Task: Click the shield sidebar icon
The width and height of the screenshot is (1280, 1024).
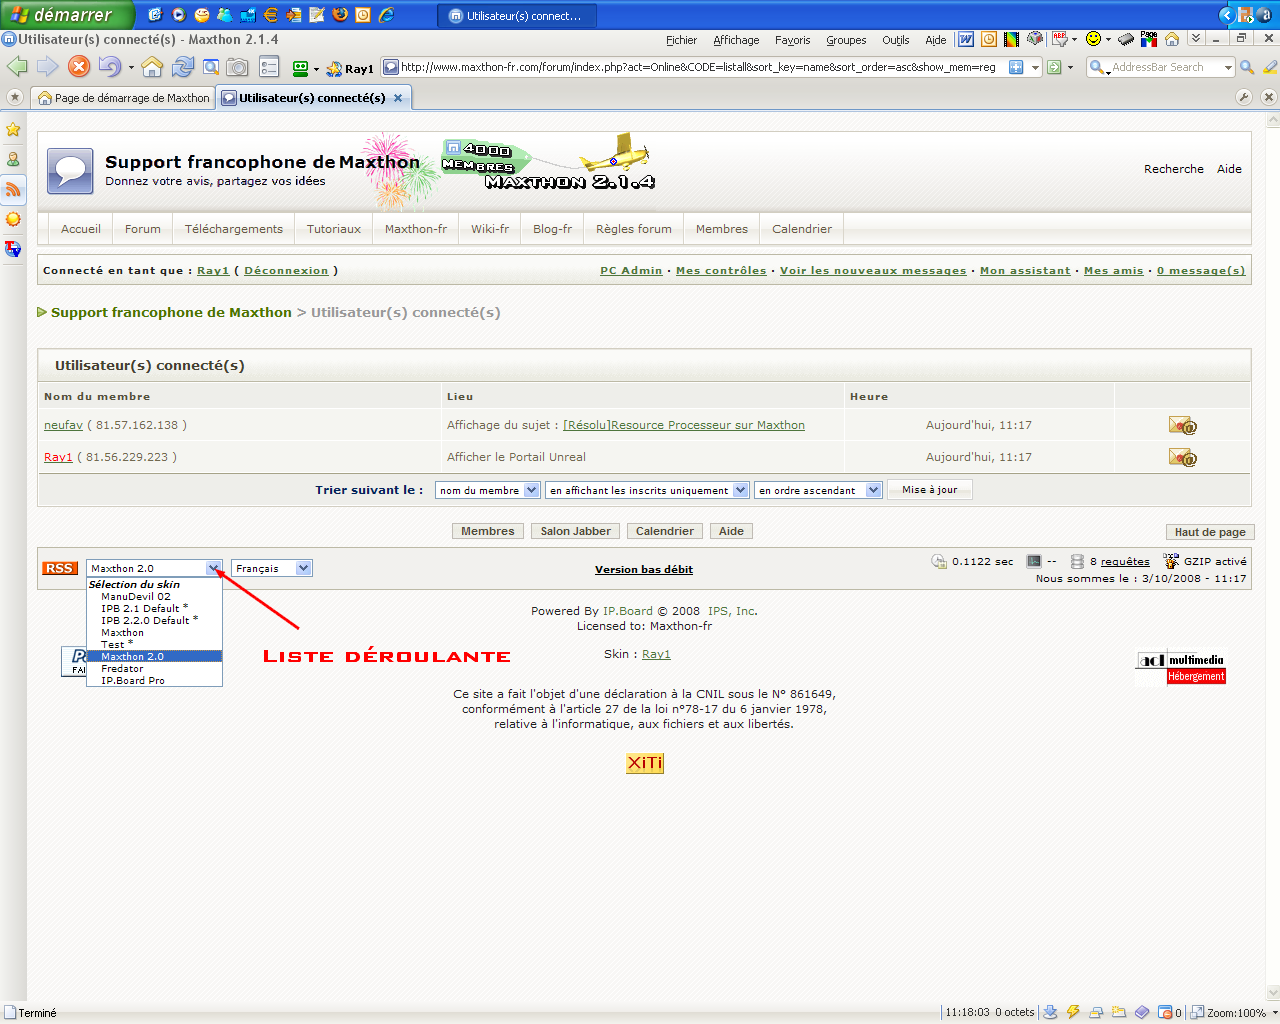Action: coord(13,249)
